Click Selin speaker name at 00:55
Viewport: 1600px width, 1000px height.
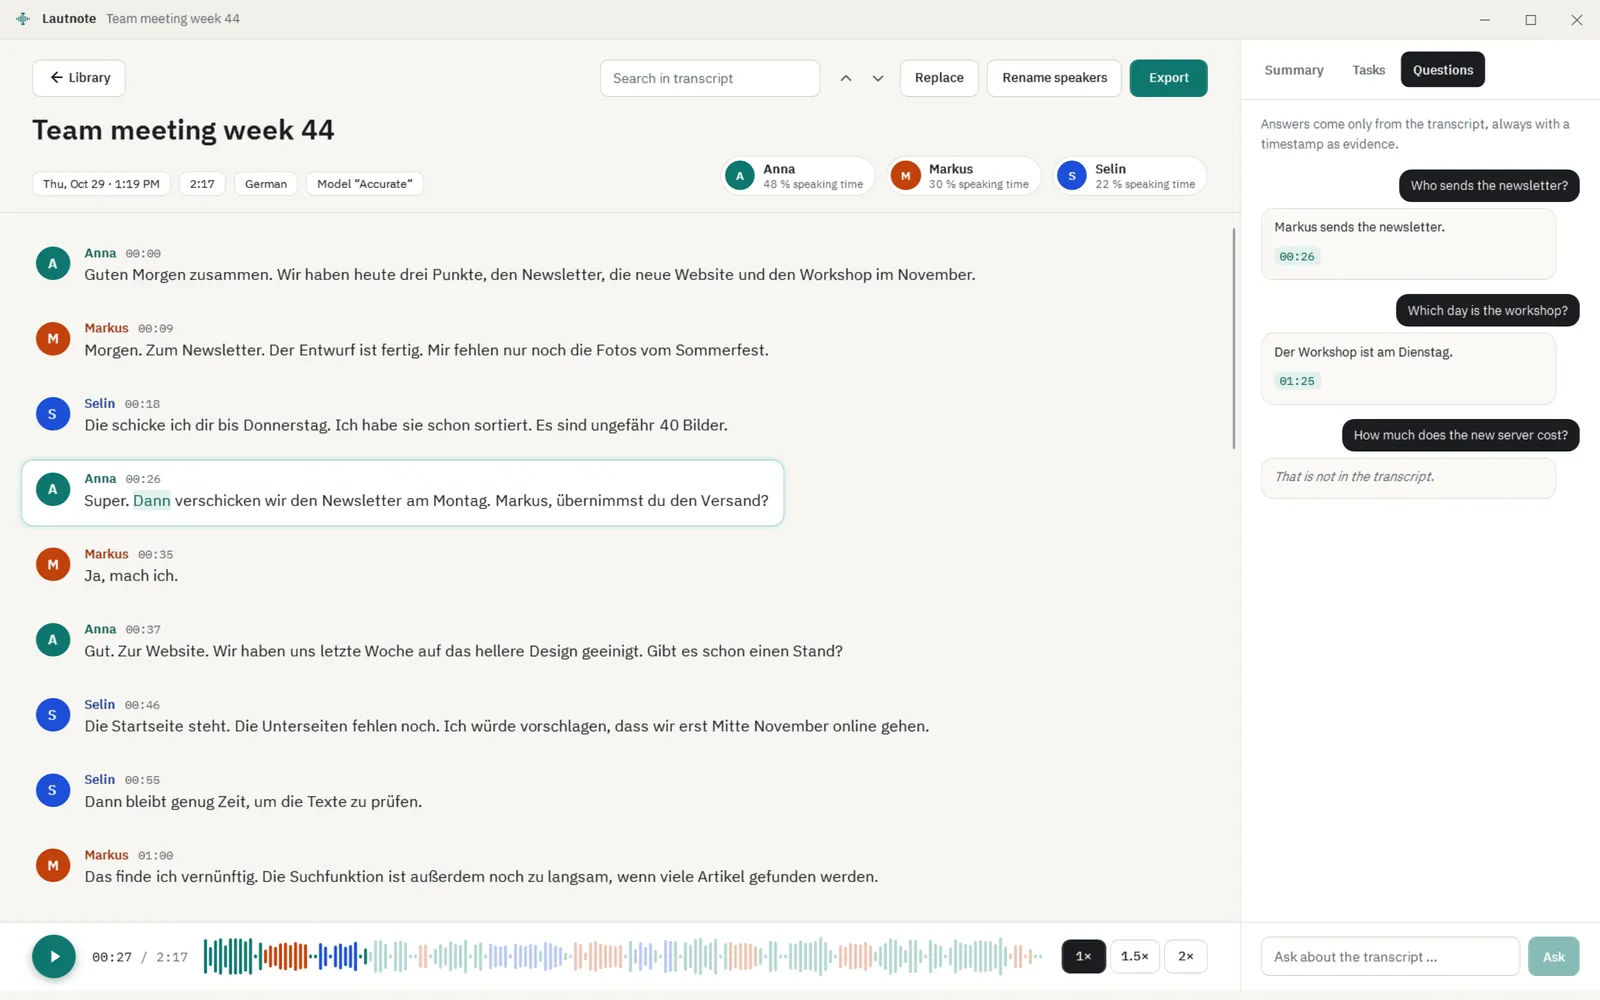click(x=99, y=779)
